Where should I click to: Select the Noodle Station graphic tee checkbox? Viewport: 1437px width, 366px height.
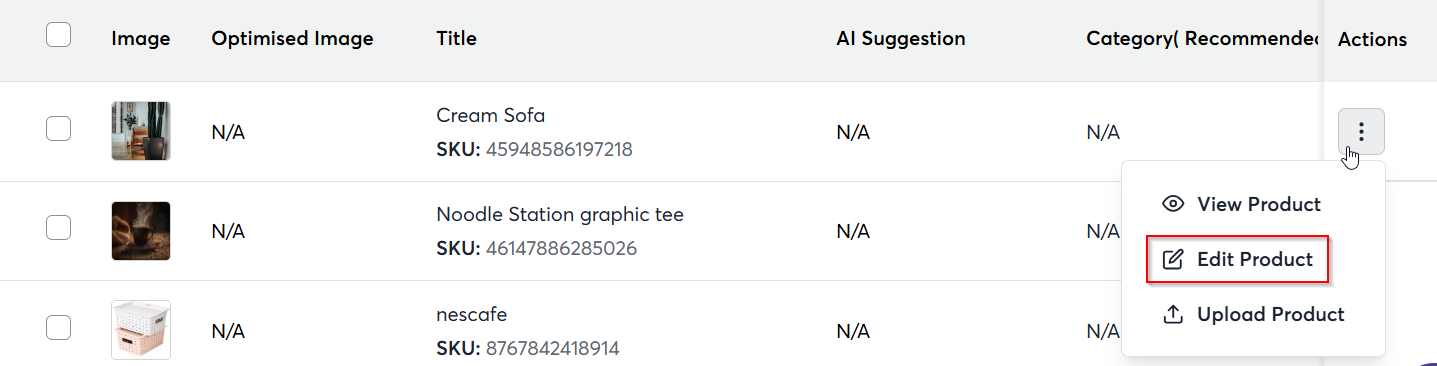(x=58, y=227)
